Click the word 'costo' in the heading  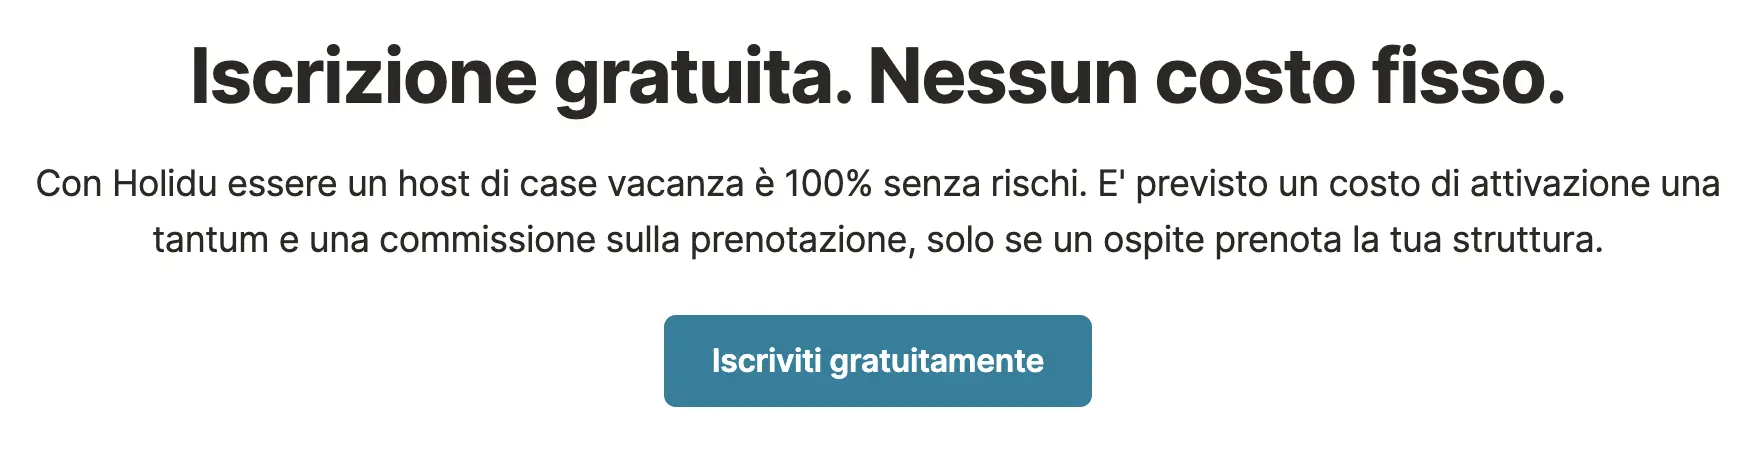point(1255,78)
